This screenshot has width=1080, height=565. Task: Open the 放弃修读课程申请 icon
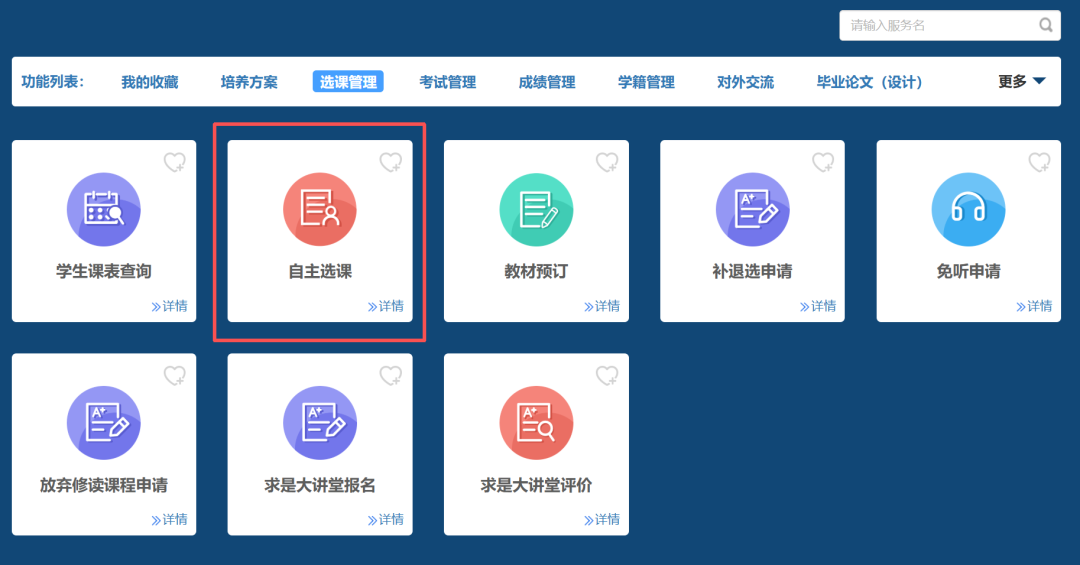(x=103, y=423)
